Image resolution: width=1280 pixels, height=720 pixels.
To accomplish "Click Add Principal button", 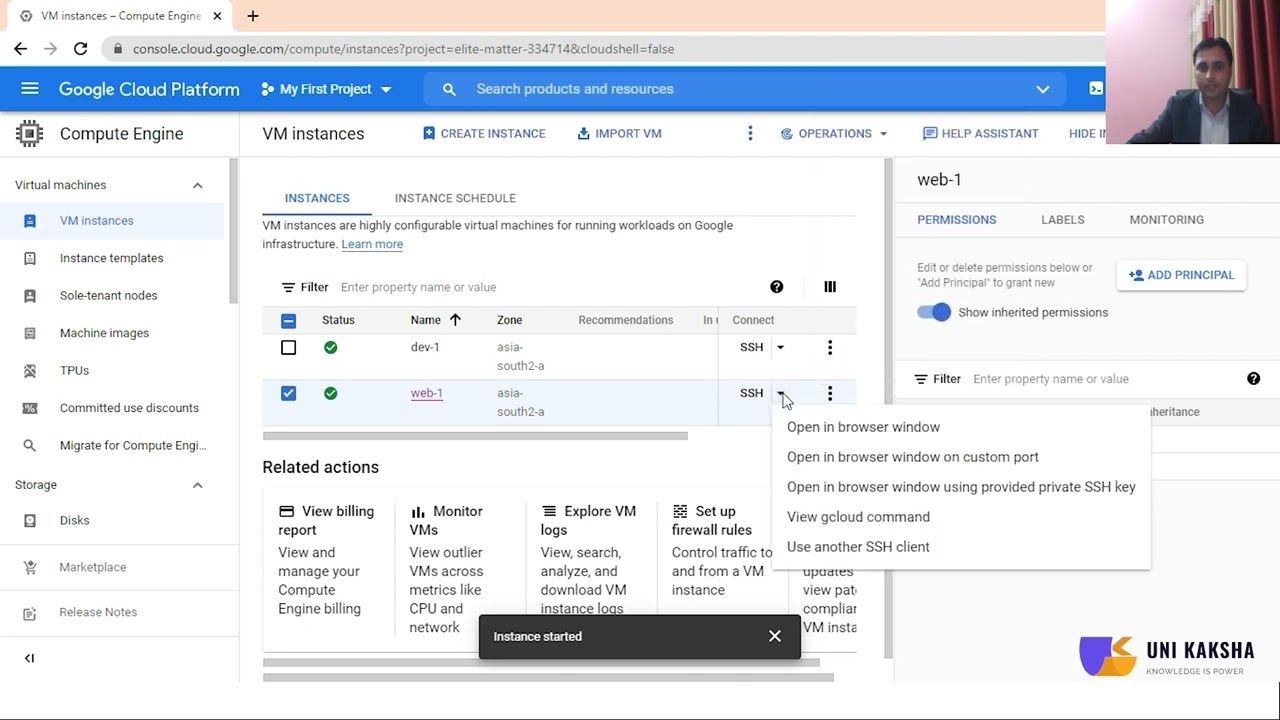I will coord(1181,275).
